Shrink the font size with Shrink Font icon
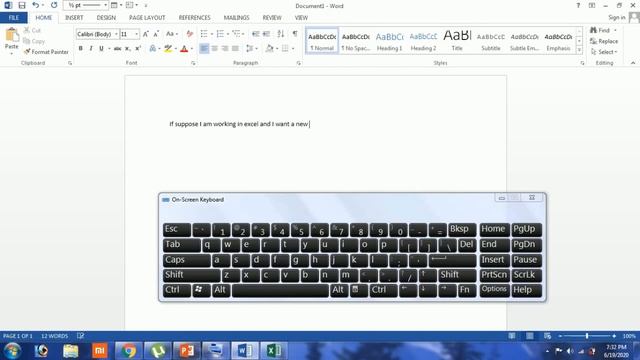Image resolution: width=640 pixels, height=360 pixels. point(156,34)
